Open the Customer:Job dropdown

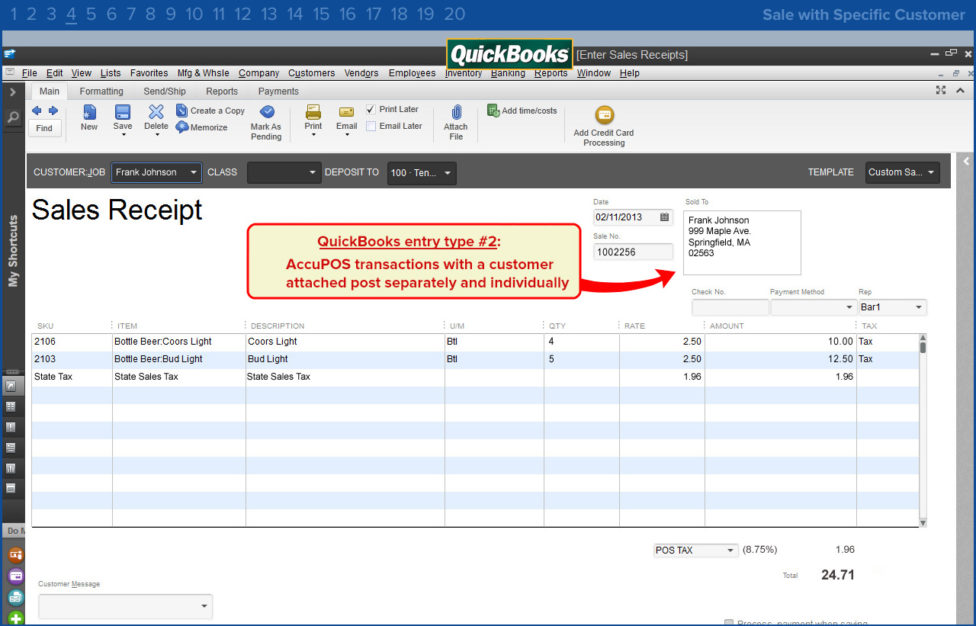pyautogui.click(x=194, y=172)
